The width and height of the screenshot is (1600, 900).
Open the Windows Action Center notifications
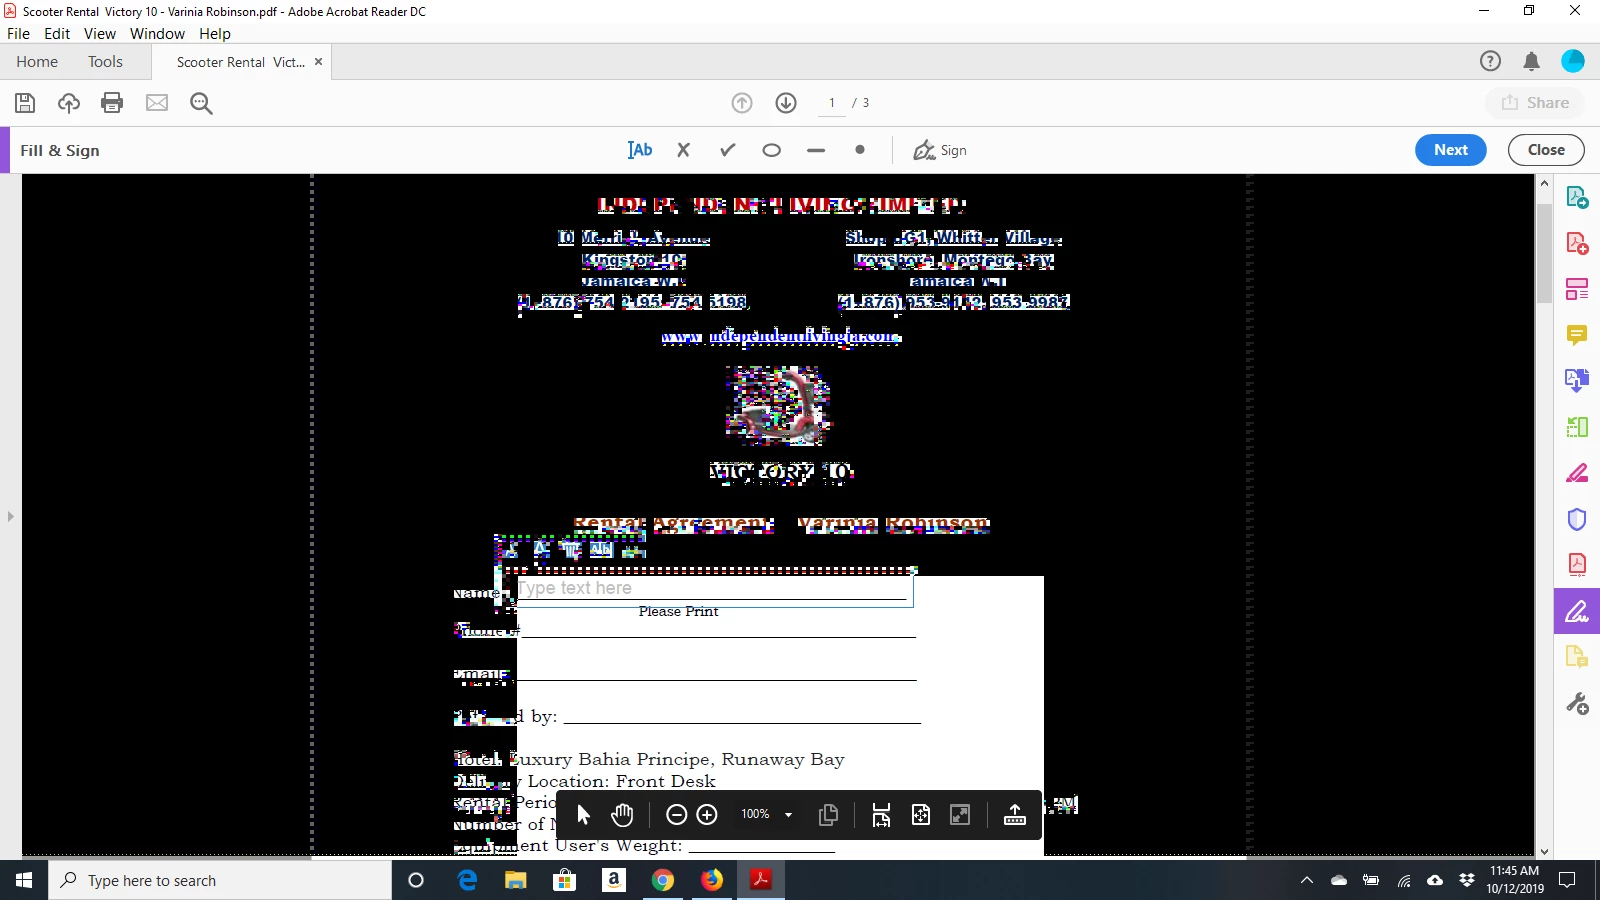pos(1568,880)
